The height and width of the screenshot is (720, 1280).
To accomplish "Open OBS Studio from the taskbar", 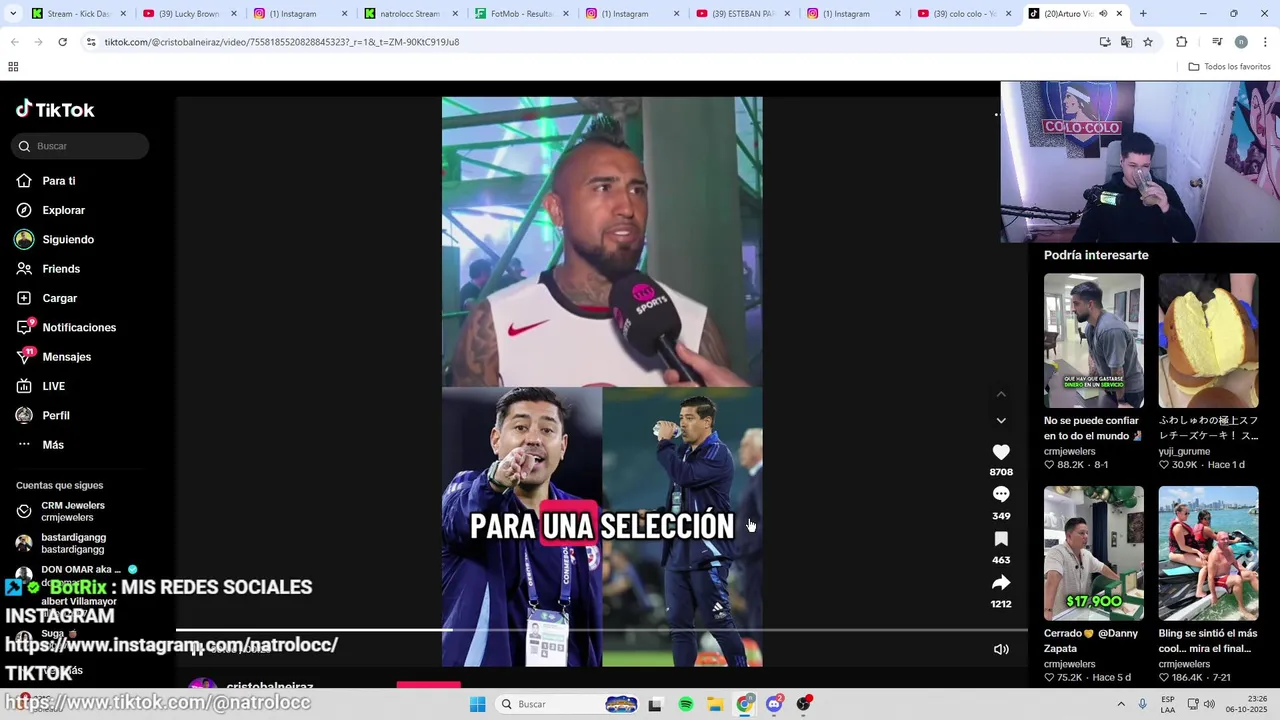I will 803,704.
